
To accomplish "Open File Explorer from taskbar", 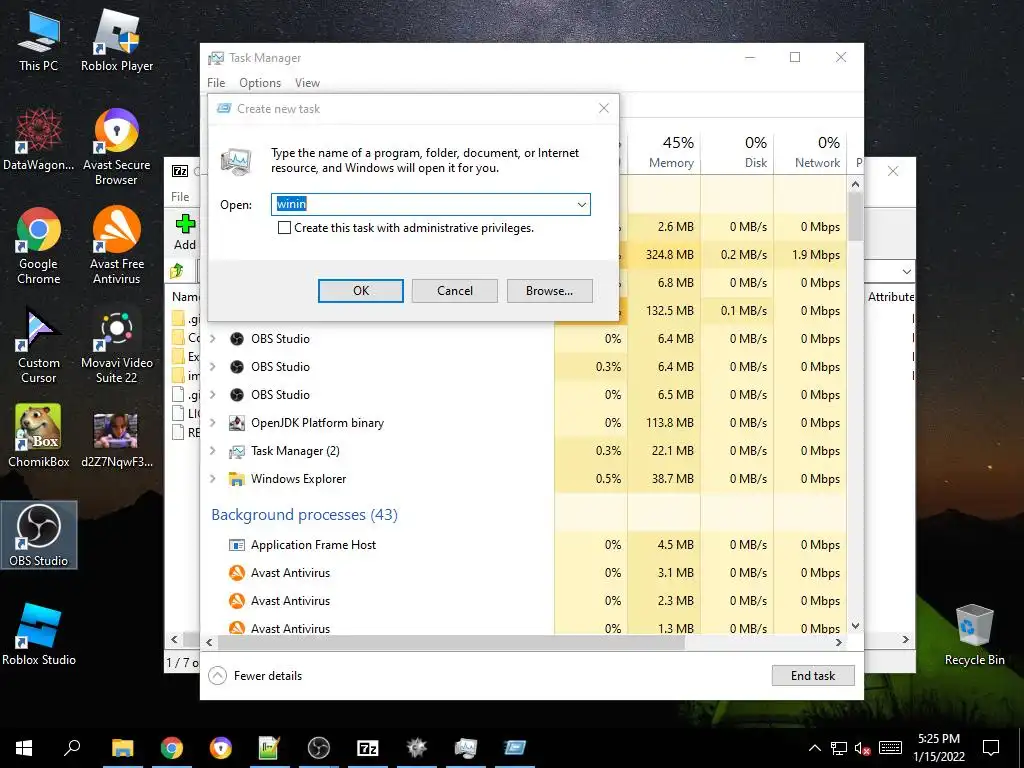I will (x=122, y=748).
